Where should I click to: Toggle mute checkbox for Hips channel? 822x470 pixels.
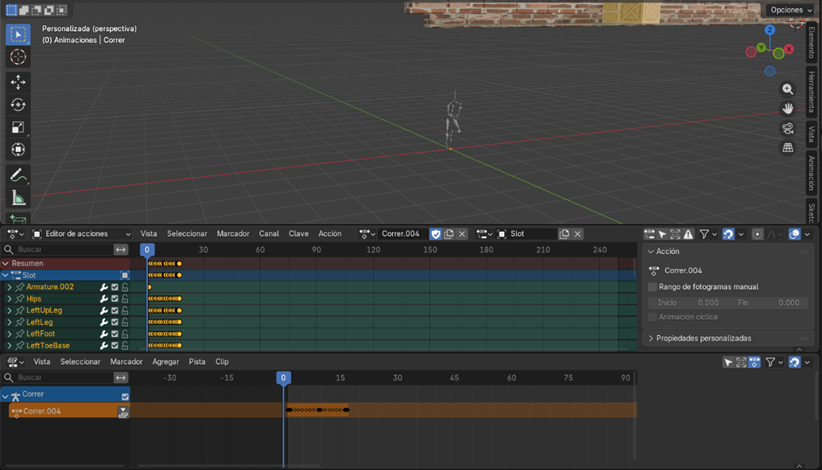tap(115, 299)
